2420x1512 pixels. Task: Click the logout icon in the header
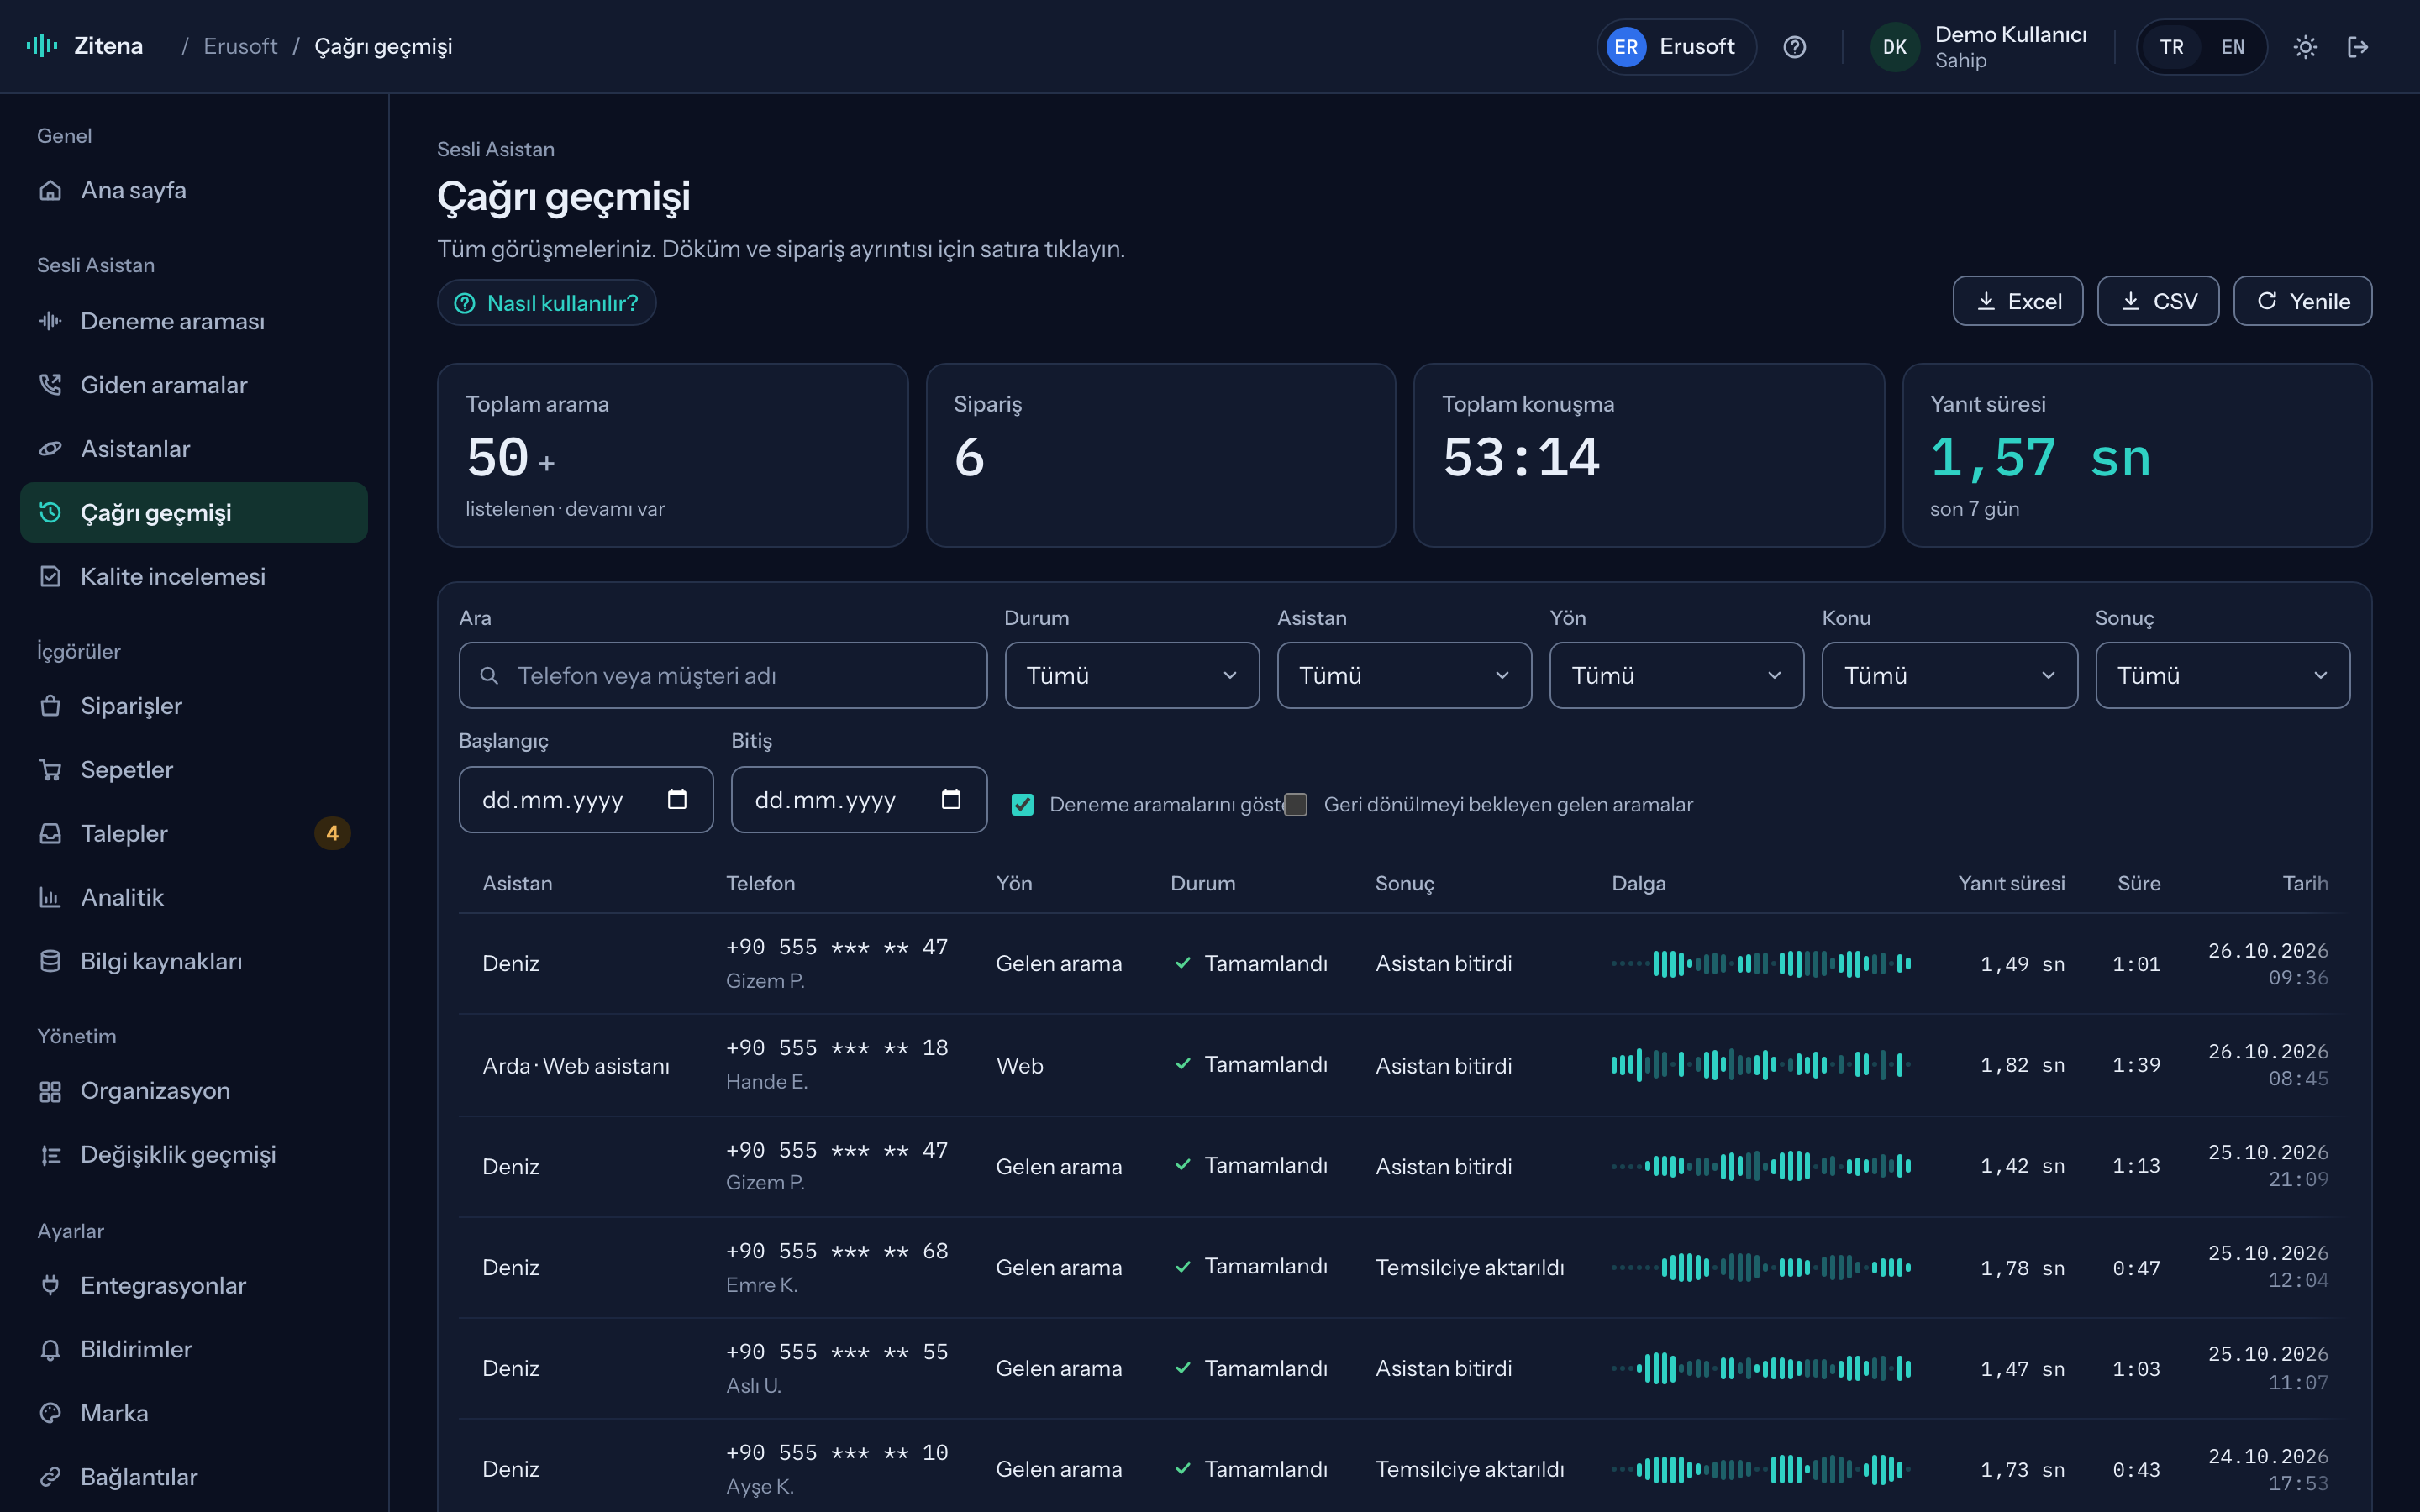(x=2358, y=47)
